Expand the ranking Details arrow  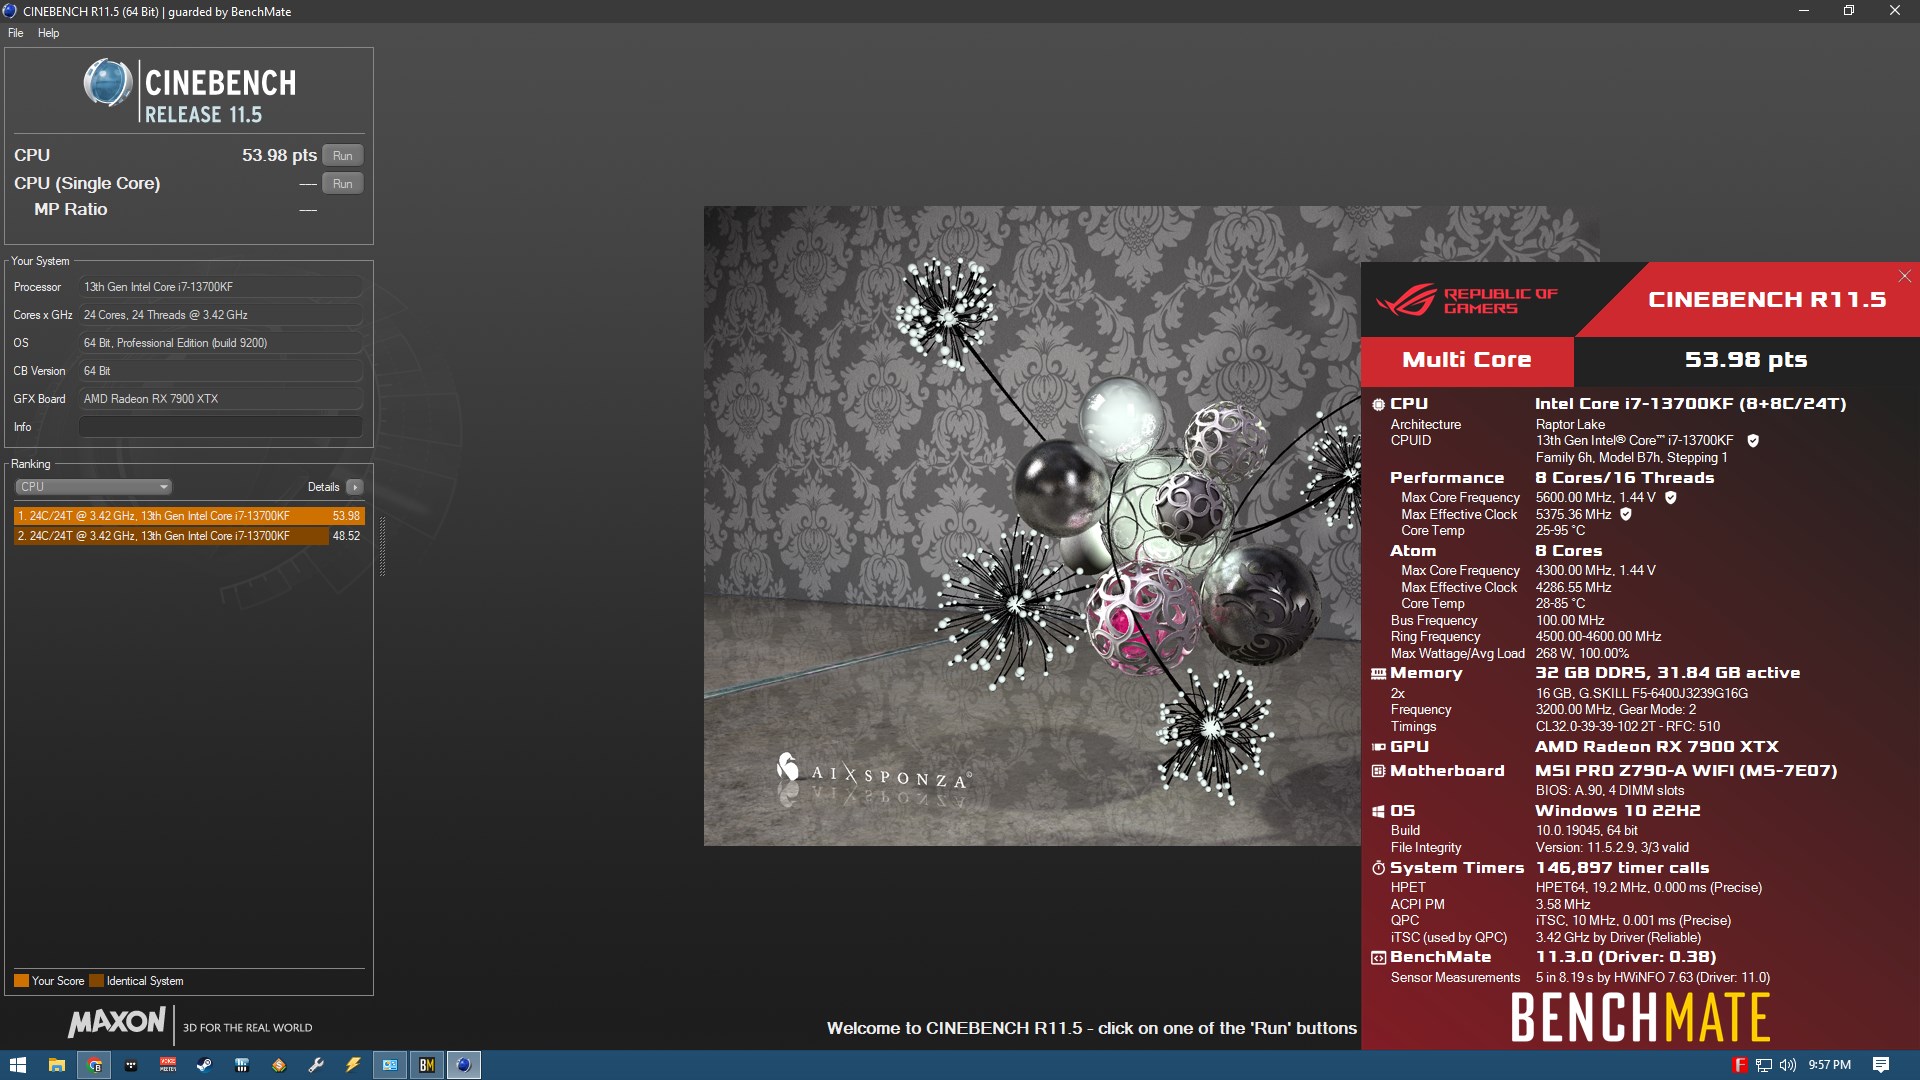point(354,487)
